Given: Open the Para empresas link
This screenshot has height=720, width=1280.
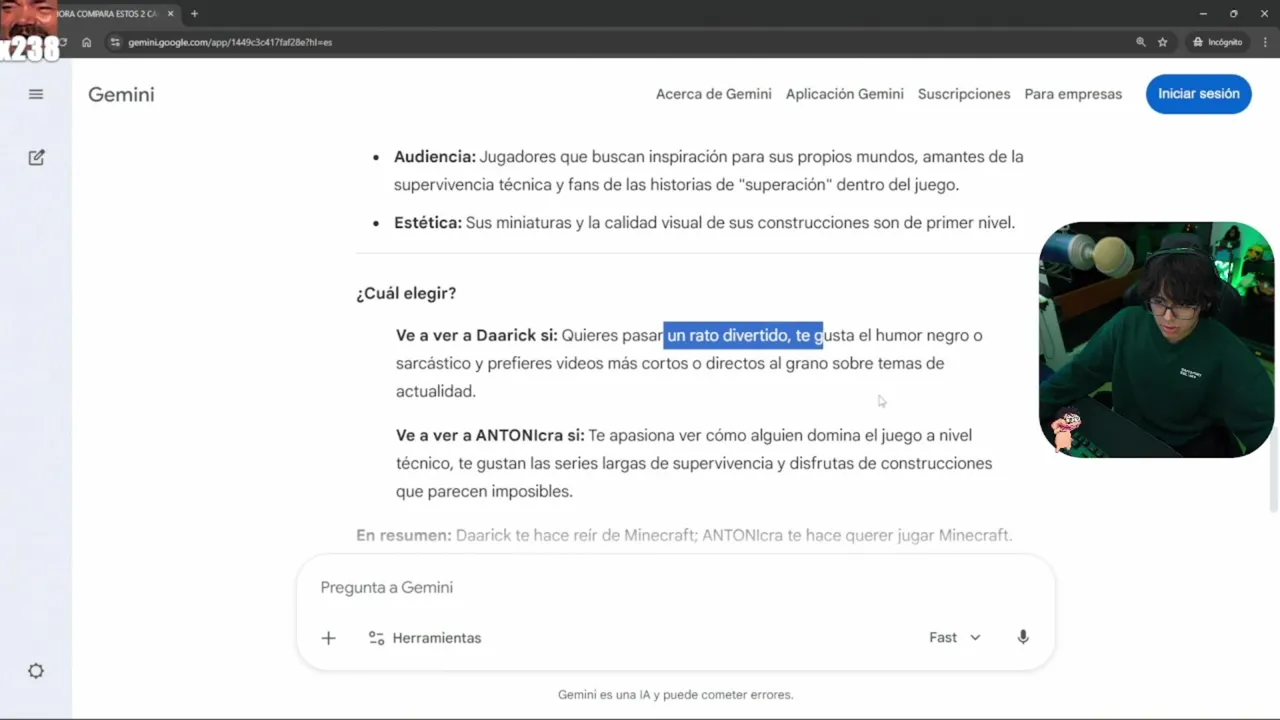Looking at the screenshot, I should click(x=1073, y=94).
